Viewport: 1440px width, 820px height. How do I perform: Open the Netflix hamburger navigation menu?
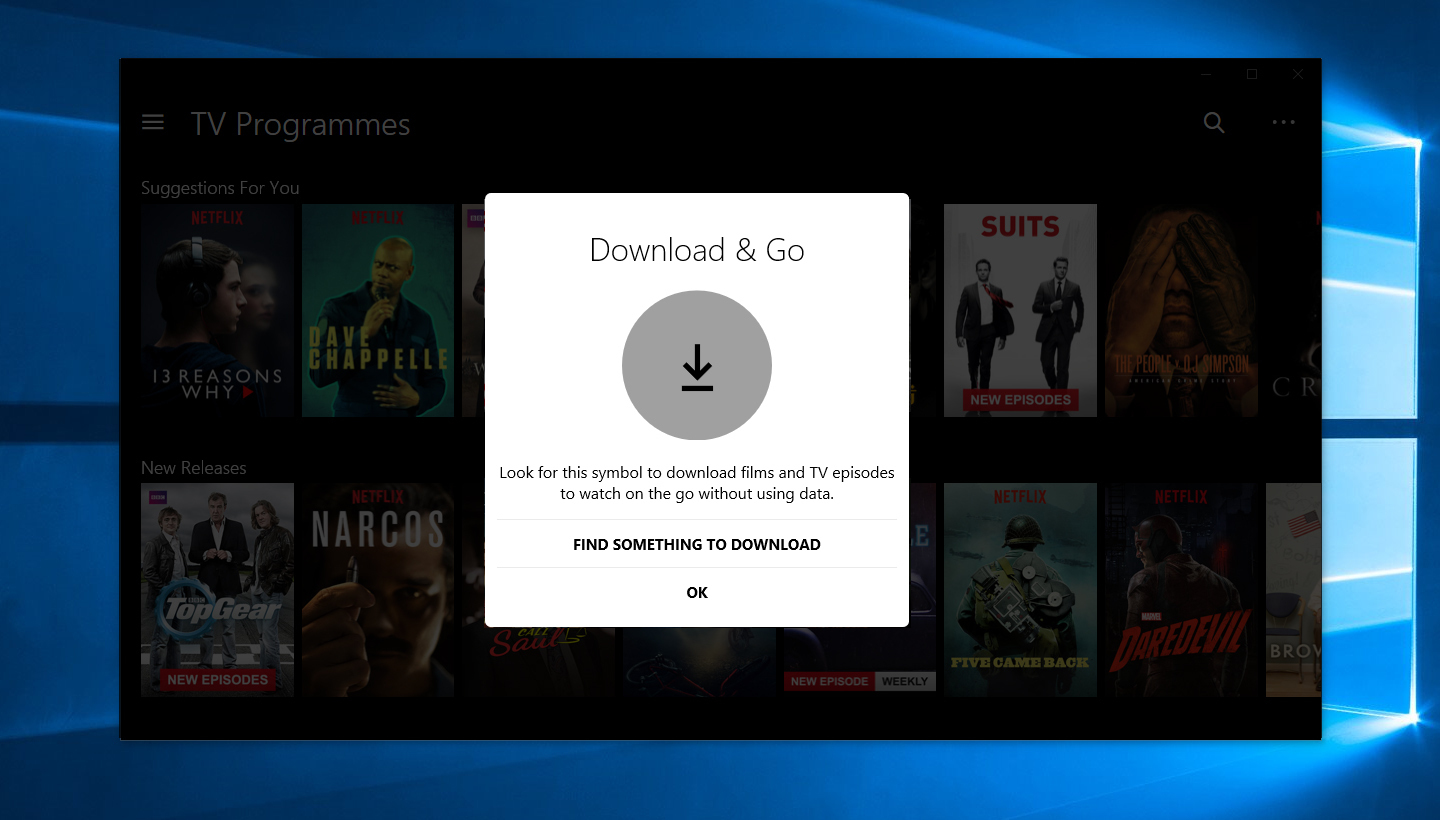click(152, 121)
